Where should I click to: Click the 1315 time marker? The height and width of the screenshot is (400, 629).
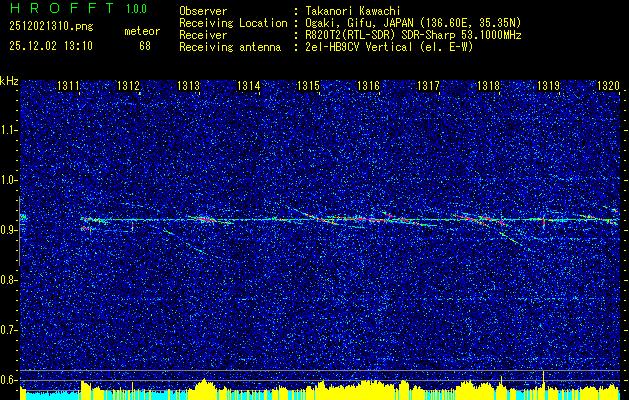coord(308,85)
